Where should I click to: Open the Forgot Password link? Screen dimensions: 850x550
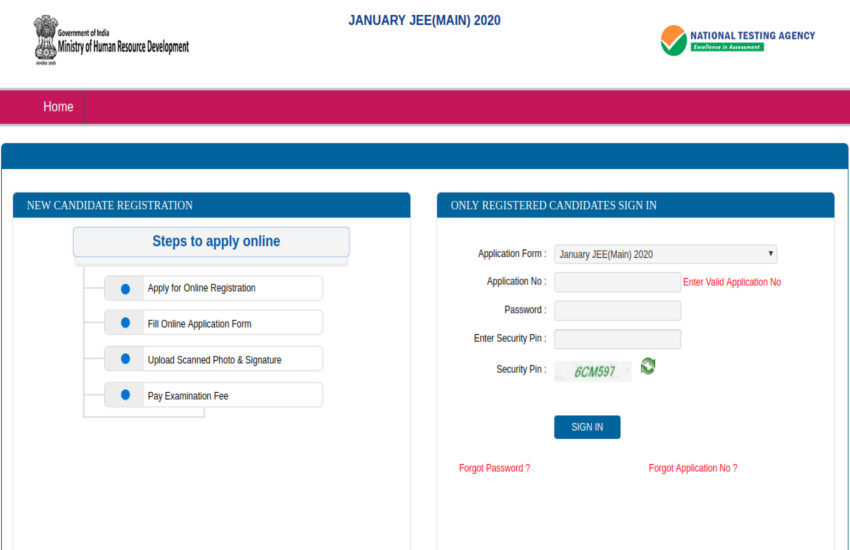click(x=494, y=468)
